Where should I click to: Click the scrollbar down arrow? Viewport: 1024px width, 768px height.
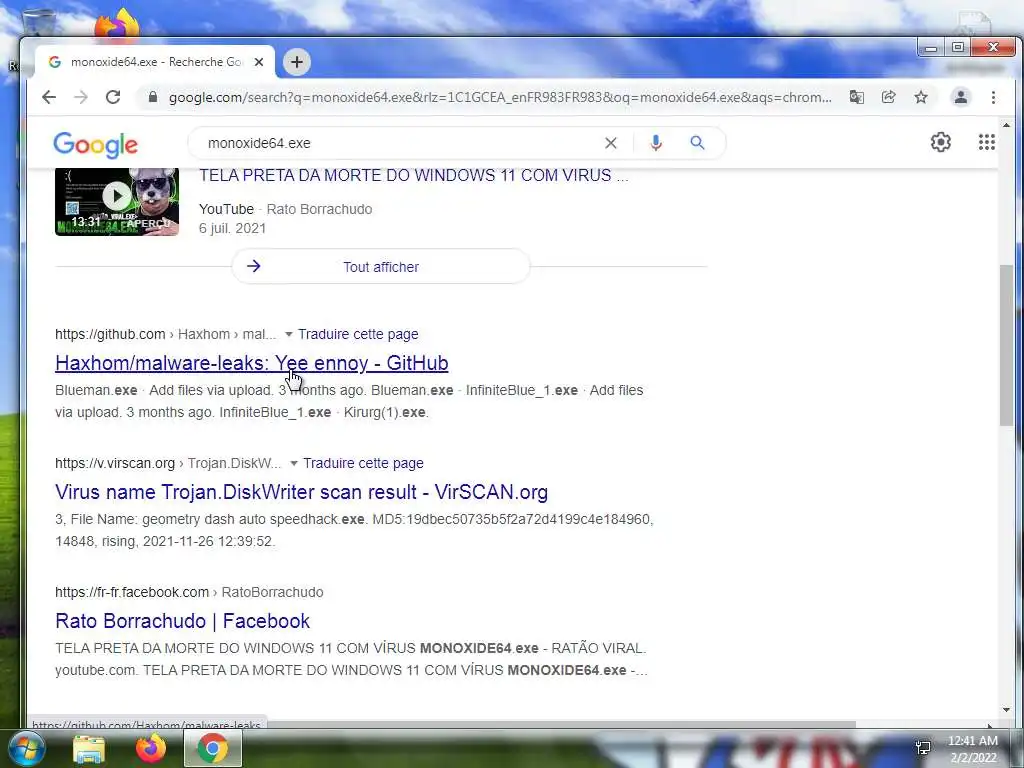pyautogui.click(x=1006, y=710)
